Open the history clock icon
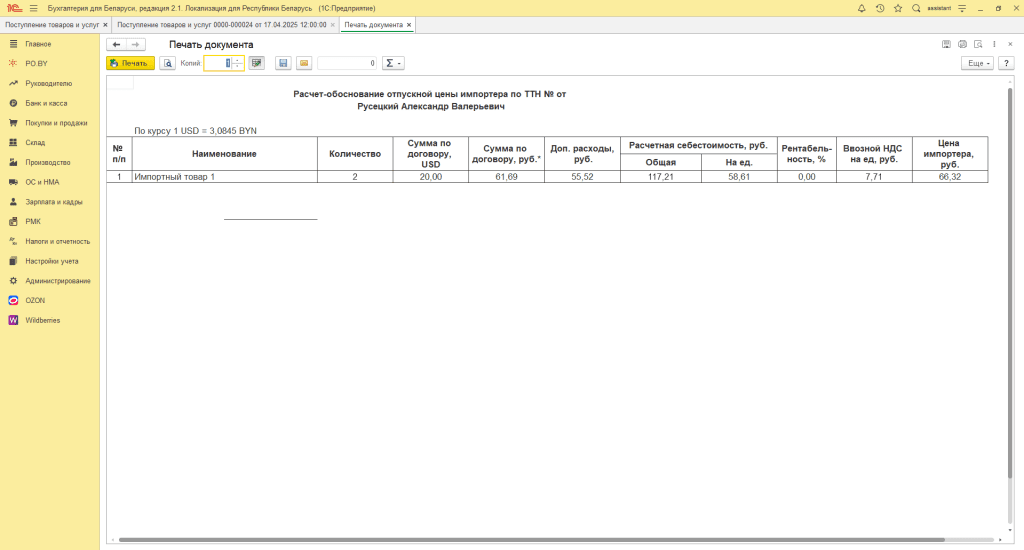The height and width of the screenshot is (550, 1024). [880, 8]
